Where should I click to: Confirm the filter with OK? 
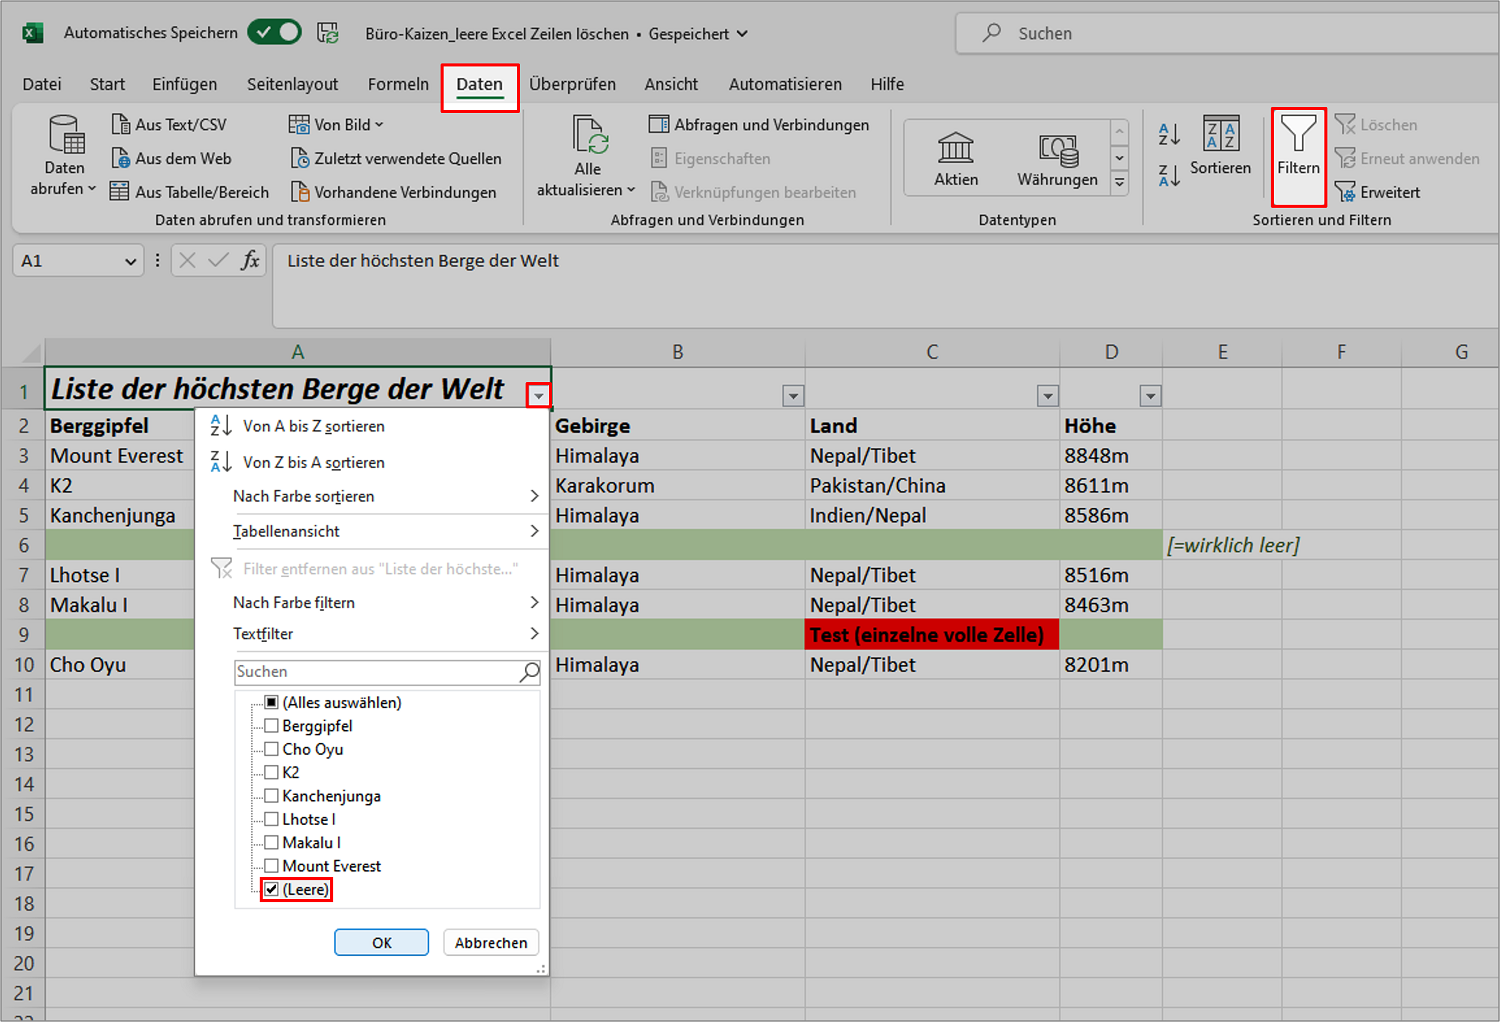tap(381, 942)
